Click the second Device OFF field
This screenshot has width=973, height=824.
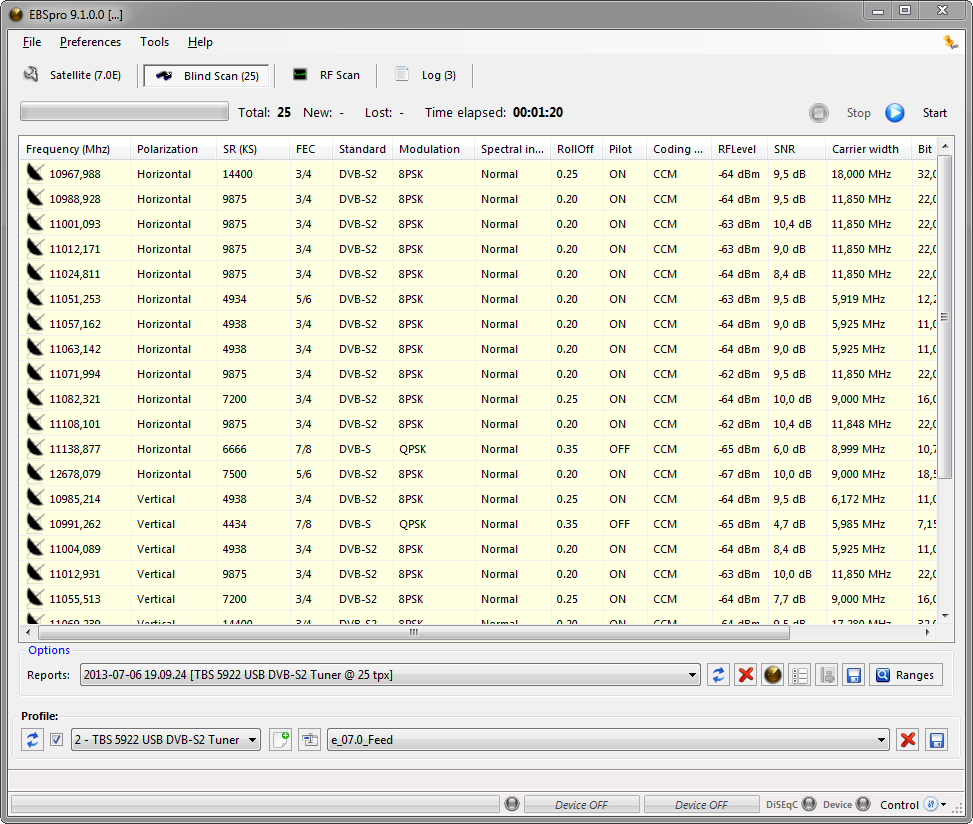point(701,804)
